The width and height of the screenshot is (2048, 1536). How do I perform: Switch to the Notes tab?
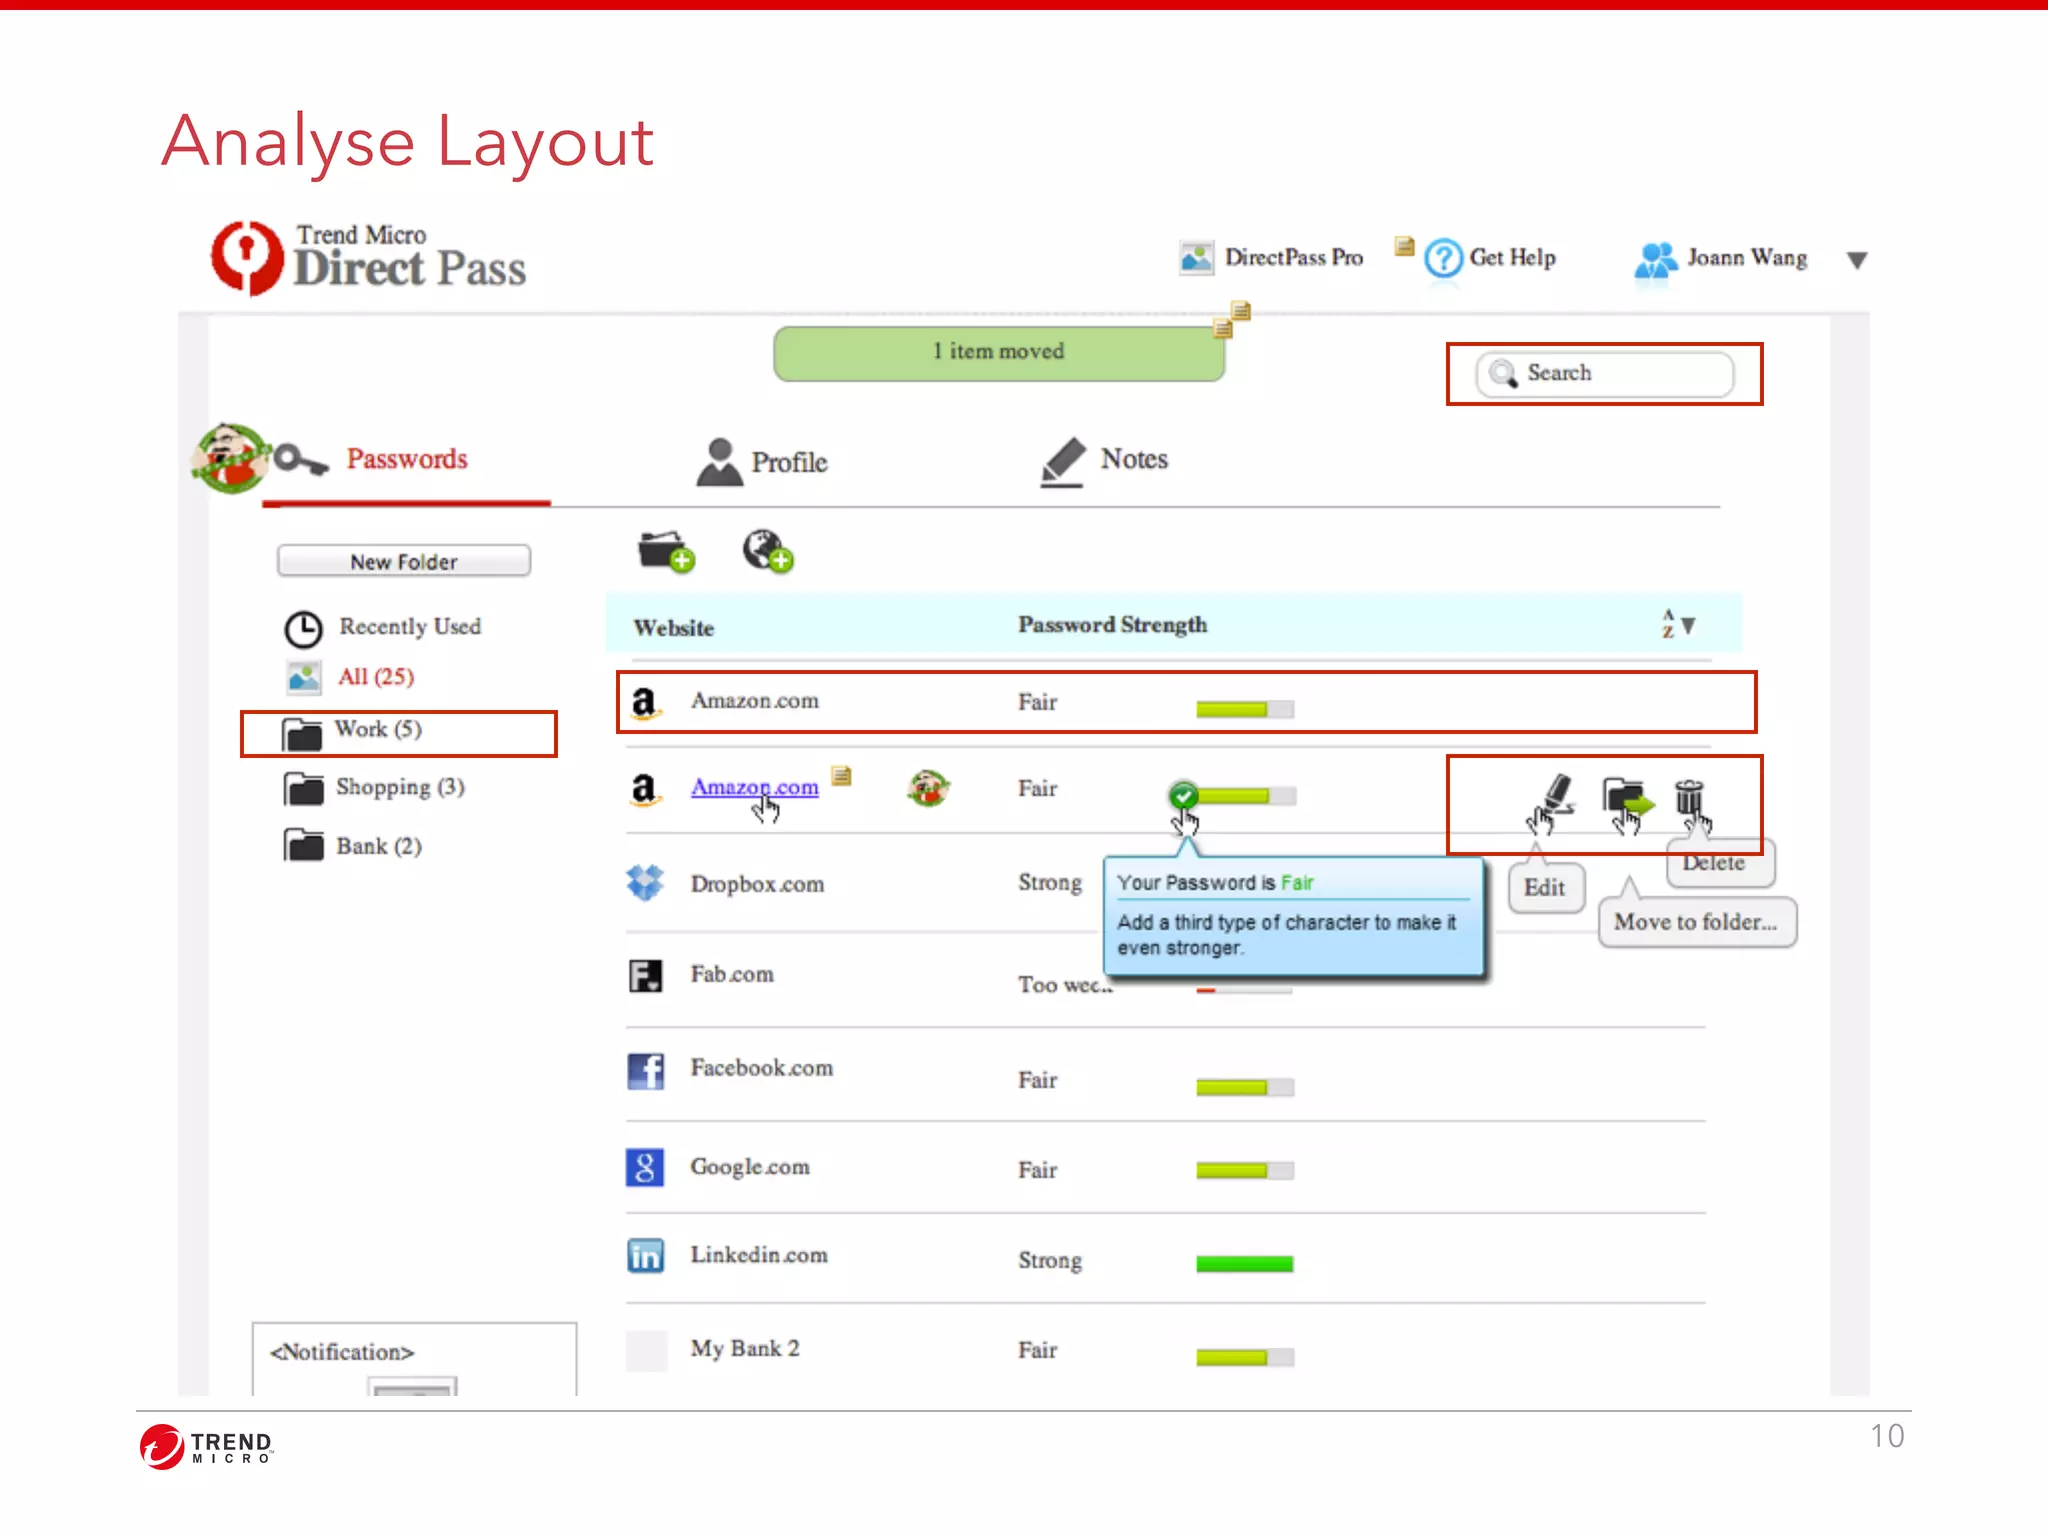(1134, 459)
